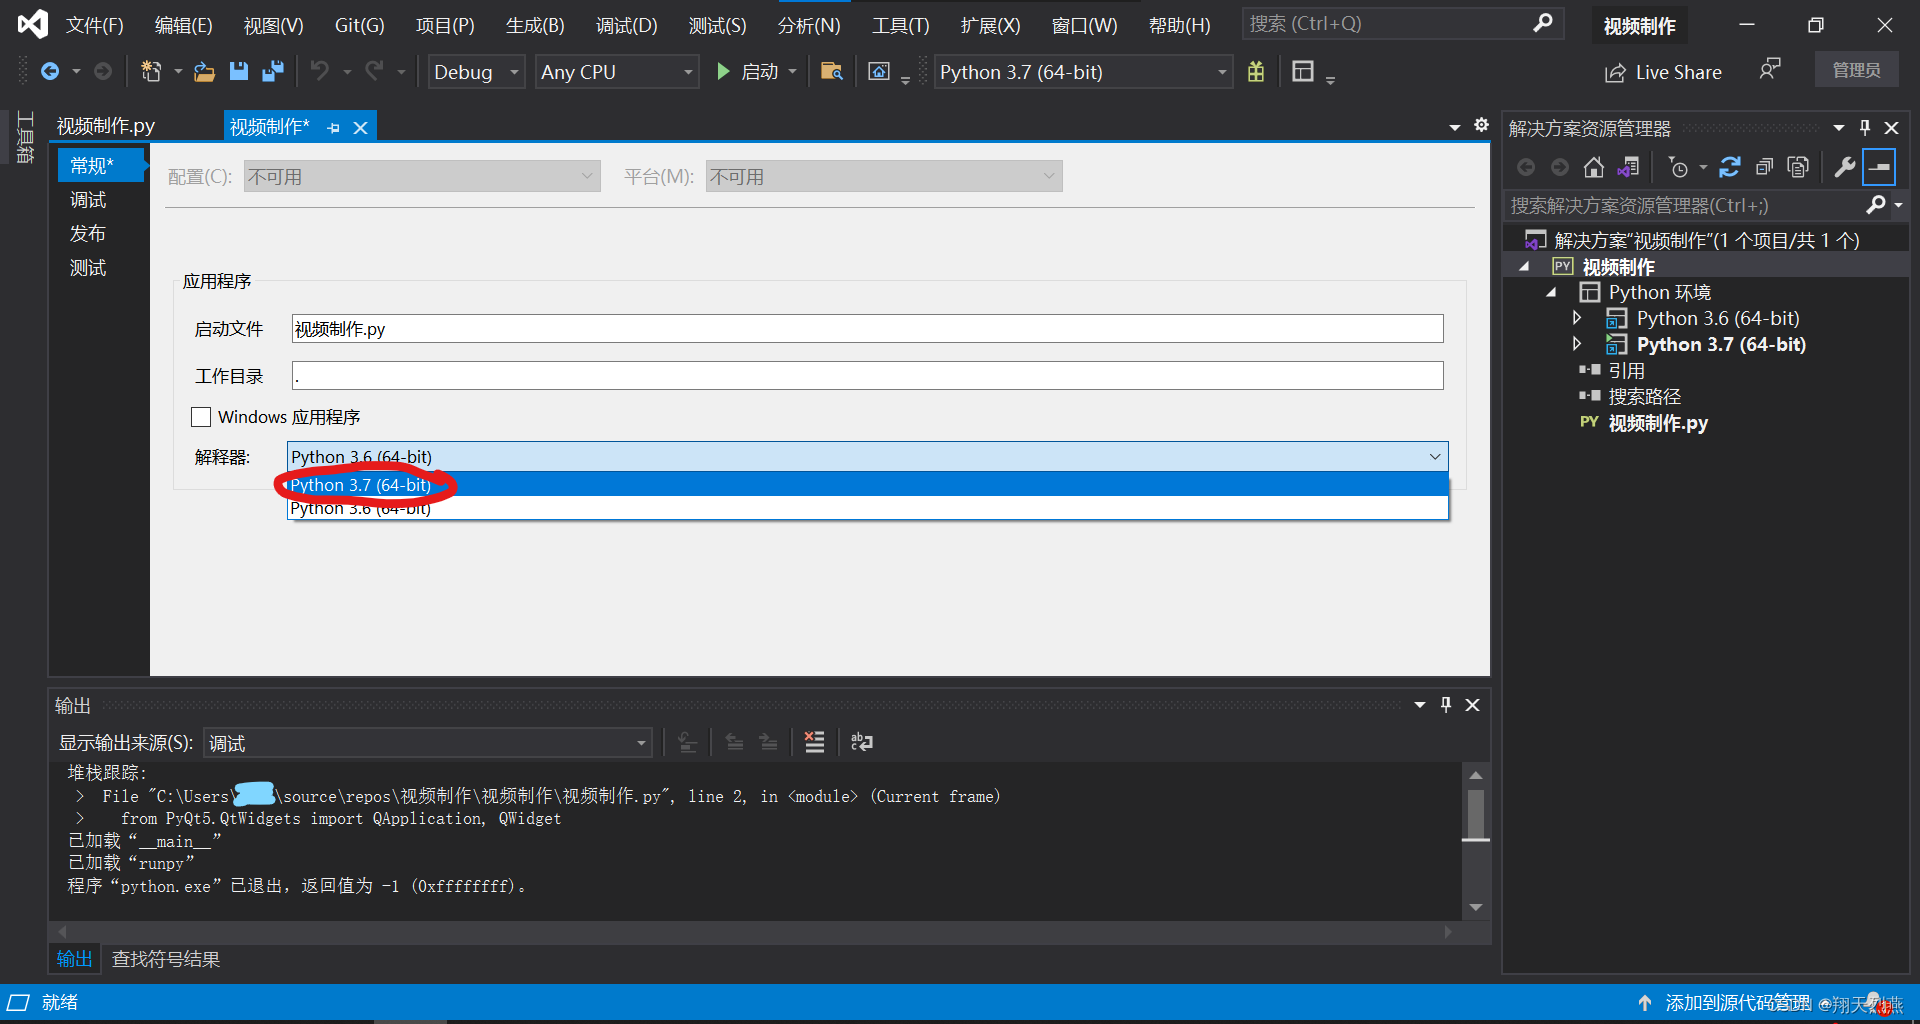
Task: Open properties with the wrench icon
Action: pyautogui.click(x=1845, y=167)
